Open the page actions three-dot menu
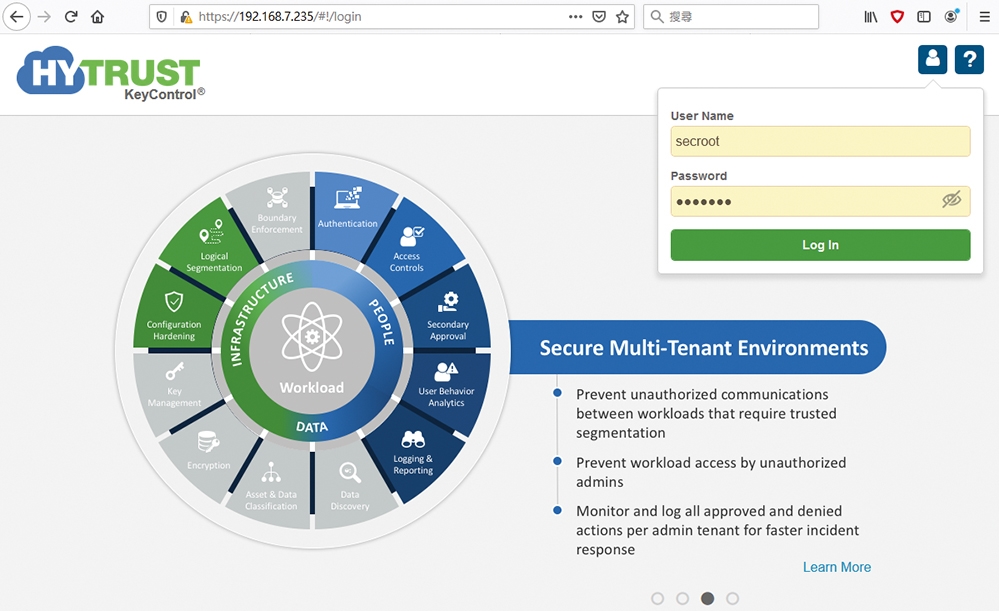The width and height of the screenshot is (999, 611). tap(575, 17)
